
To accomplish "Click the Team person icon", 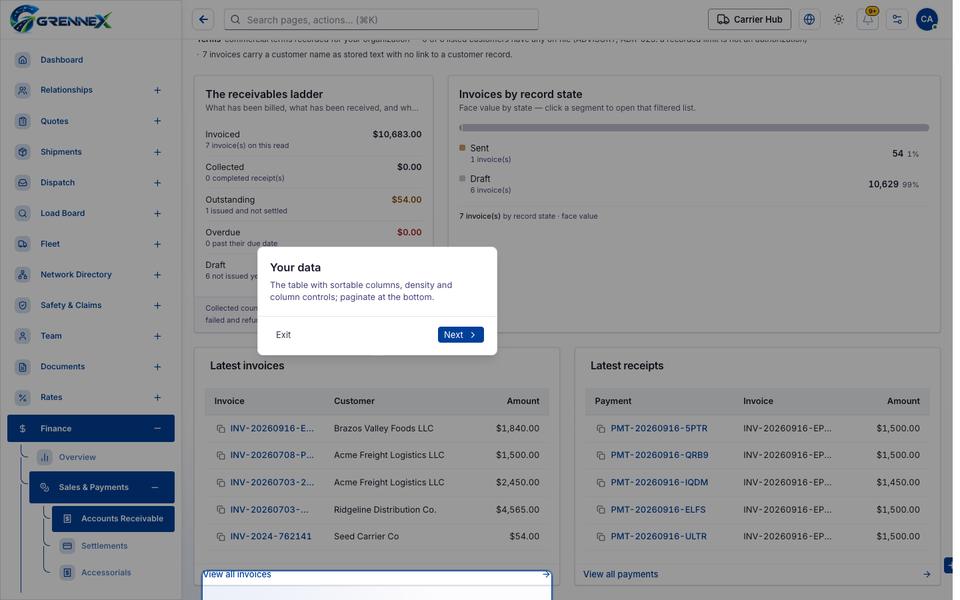I will click(x=23, y=336).
